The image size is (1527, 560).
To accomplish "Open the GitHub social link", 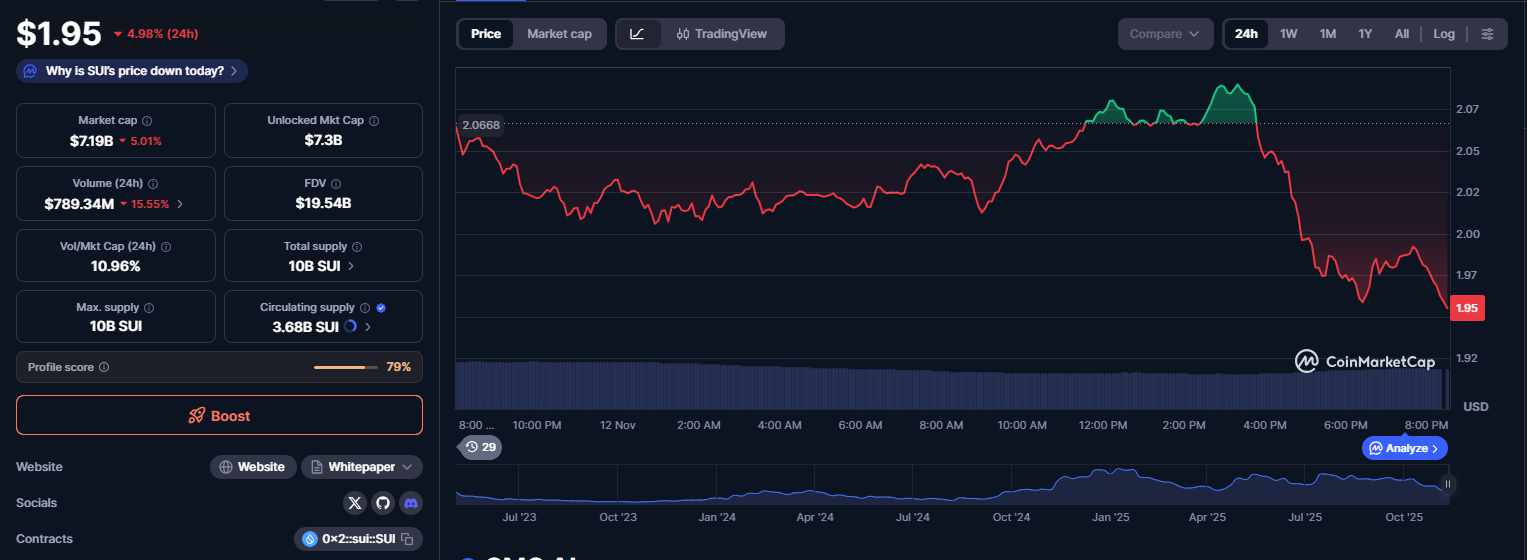I will (383, 503).
